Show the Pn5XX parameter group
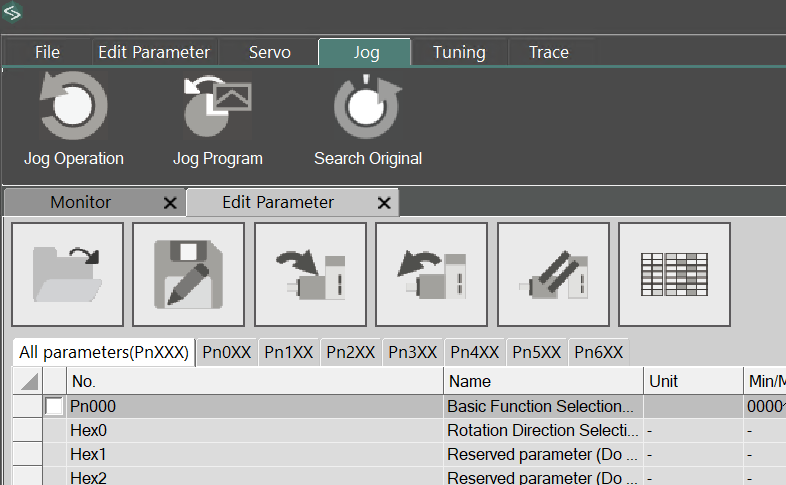Screen dimensions: 786x485 537,352
